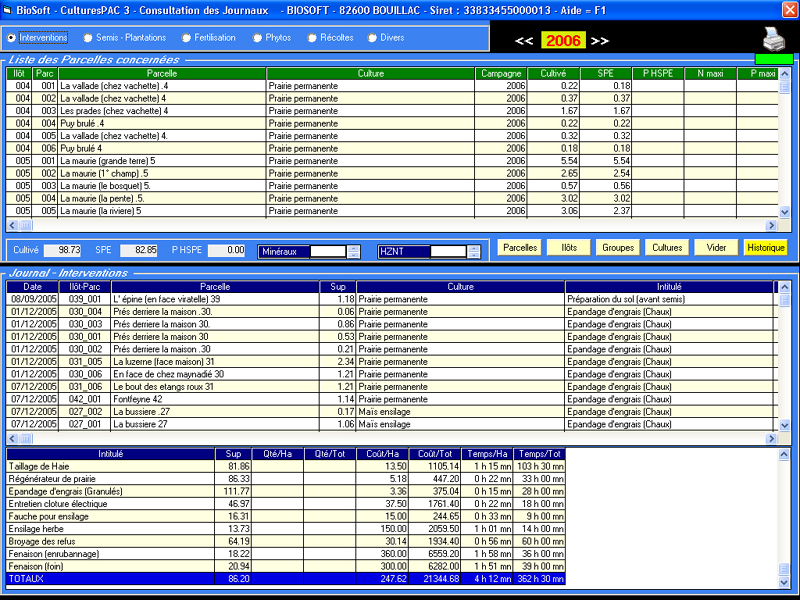Screen dimensions: 800x600
Task: Click the highlighted TOTAUX row label
Action: (x=26, y=579)
